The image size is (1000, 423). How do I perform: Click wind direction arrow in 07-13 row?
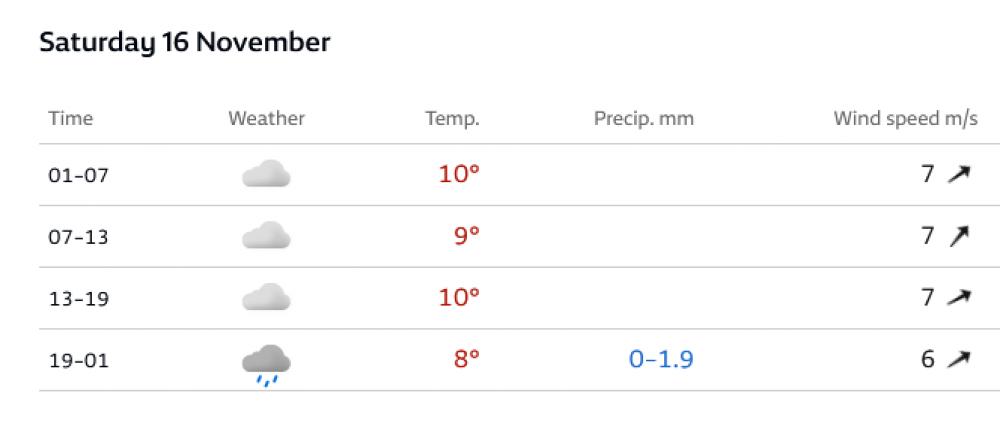[959, 236]
